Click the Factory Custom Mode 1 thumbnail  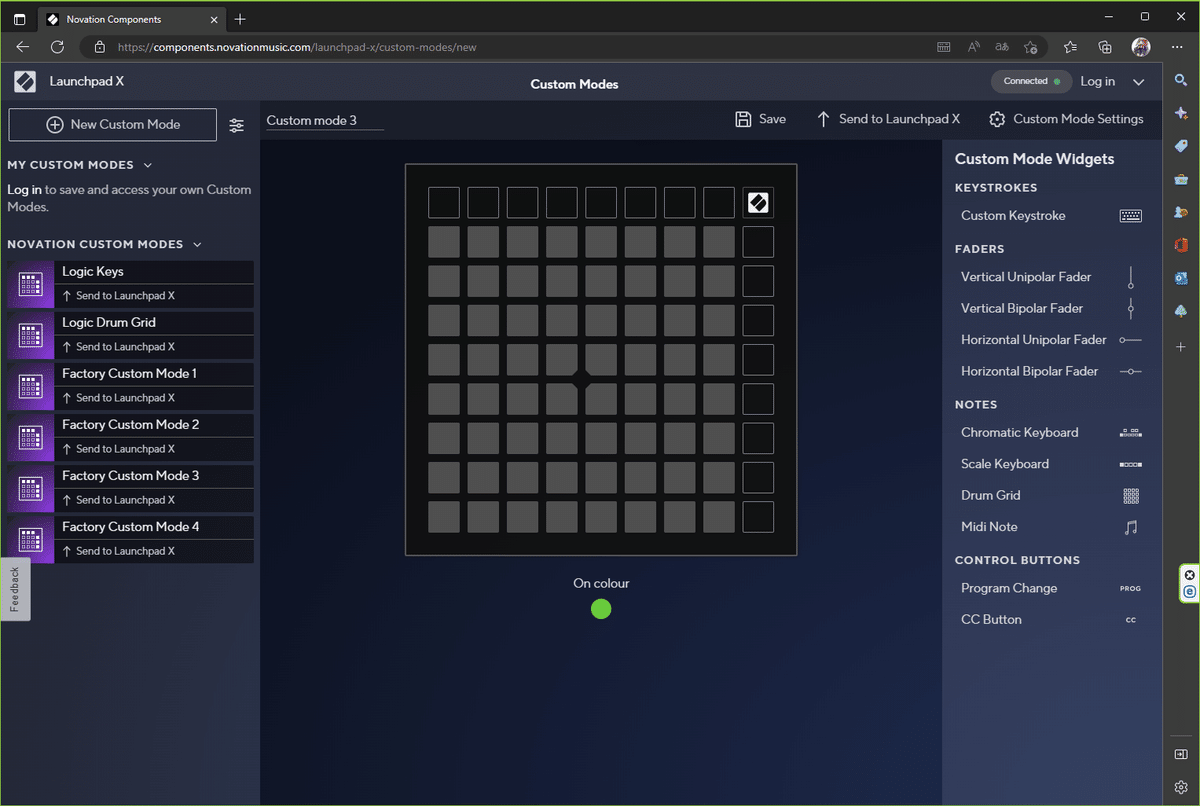tap(30, 386)
